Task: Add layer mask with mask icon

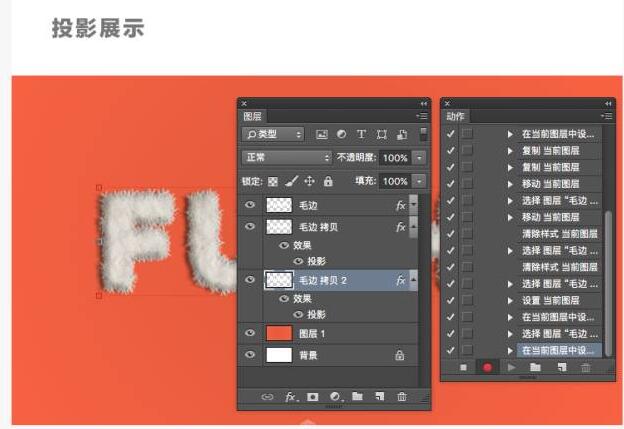Action: pyautogui.click(x=313, y=397)
